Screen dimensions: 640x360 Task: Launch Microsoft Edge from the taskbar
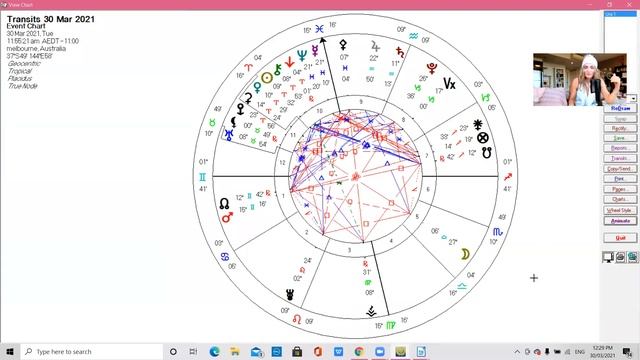coord(214,351)
